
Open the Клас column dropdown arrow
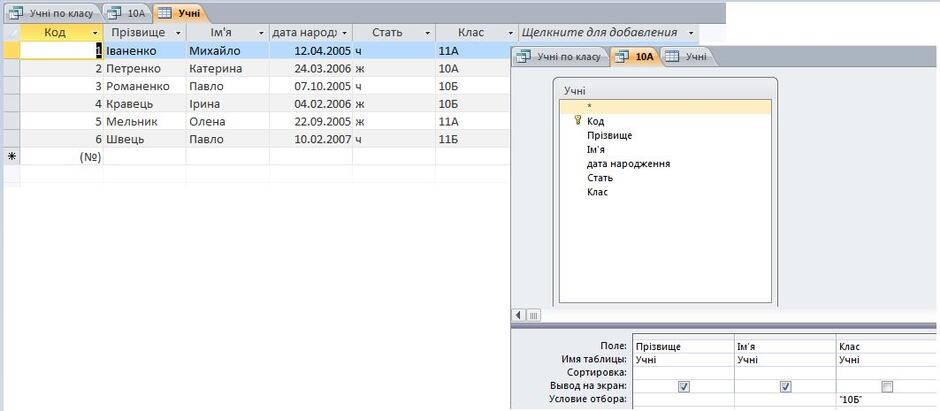point(511,32)
